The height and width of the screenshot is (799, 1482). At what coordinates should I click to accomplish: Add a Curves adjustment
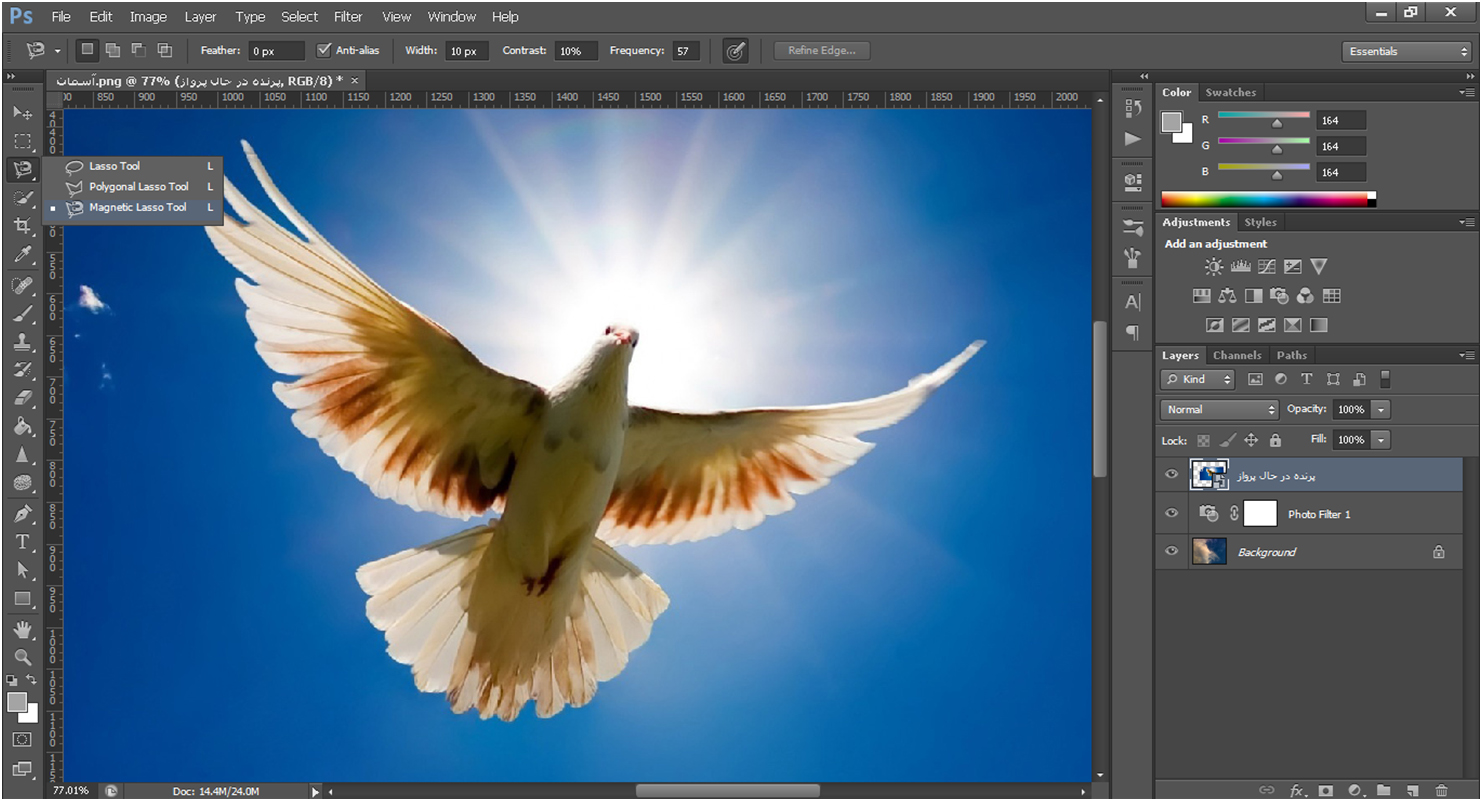tap(1266, 267)
